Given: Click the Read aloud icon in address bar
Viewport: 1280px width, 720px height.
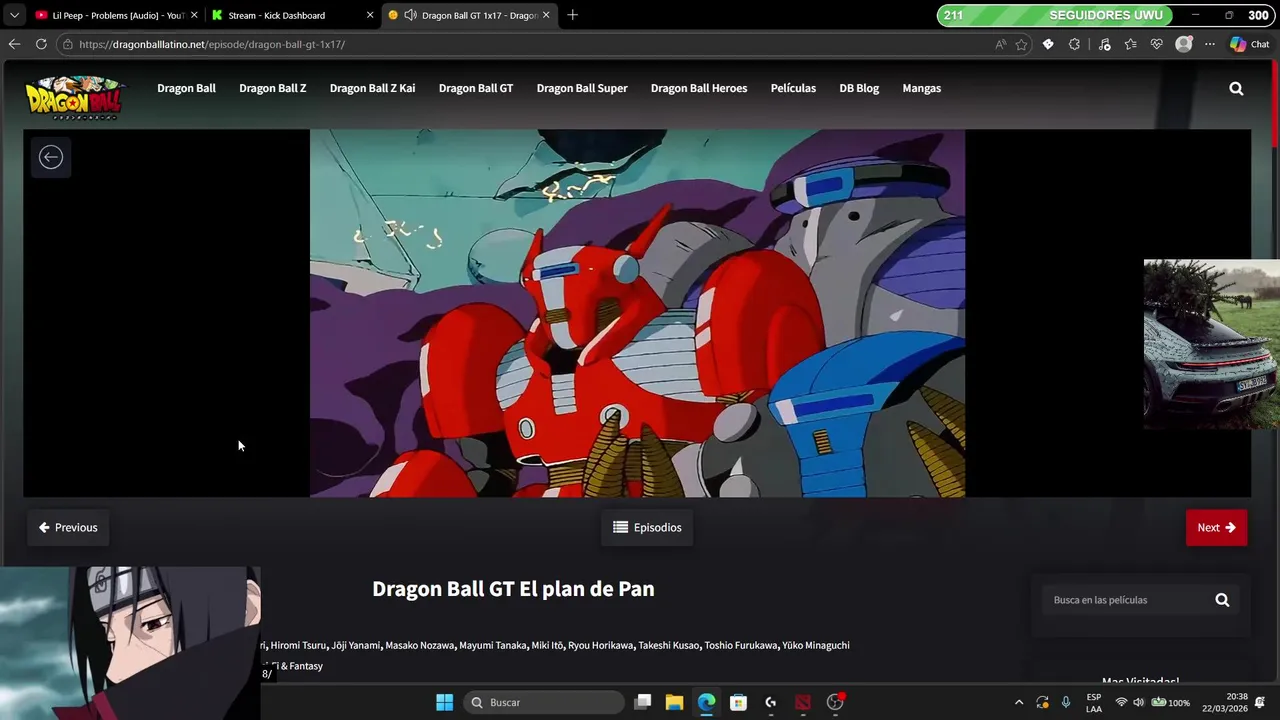Looking at the screenshot, I should (x=1000, y=44).
